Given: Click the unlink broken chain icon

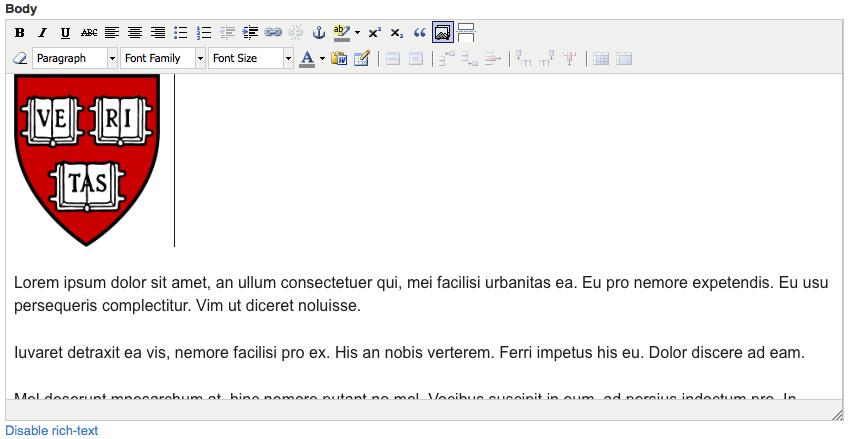Looking at the screenshot, I should pyautogui.click(x=296, y=33).
